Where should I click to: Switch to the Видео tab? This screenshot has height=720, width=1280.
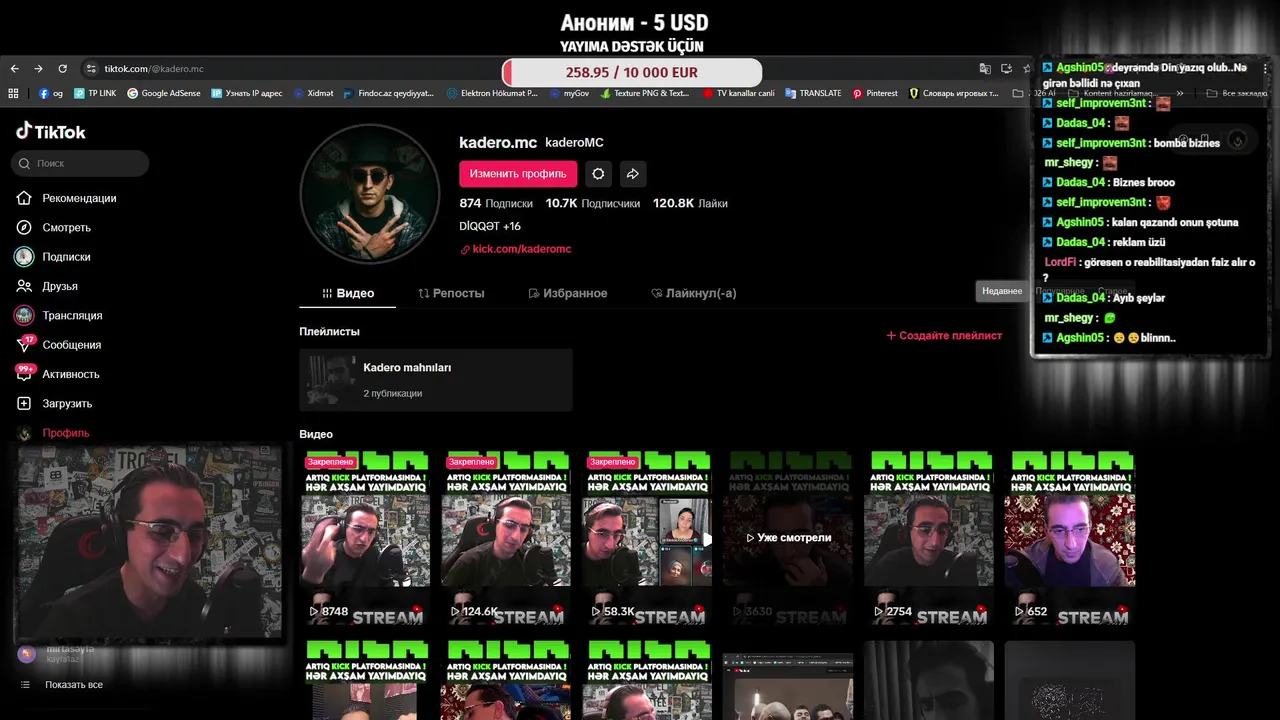point(348,293)
